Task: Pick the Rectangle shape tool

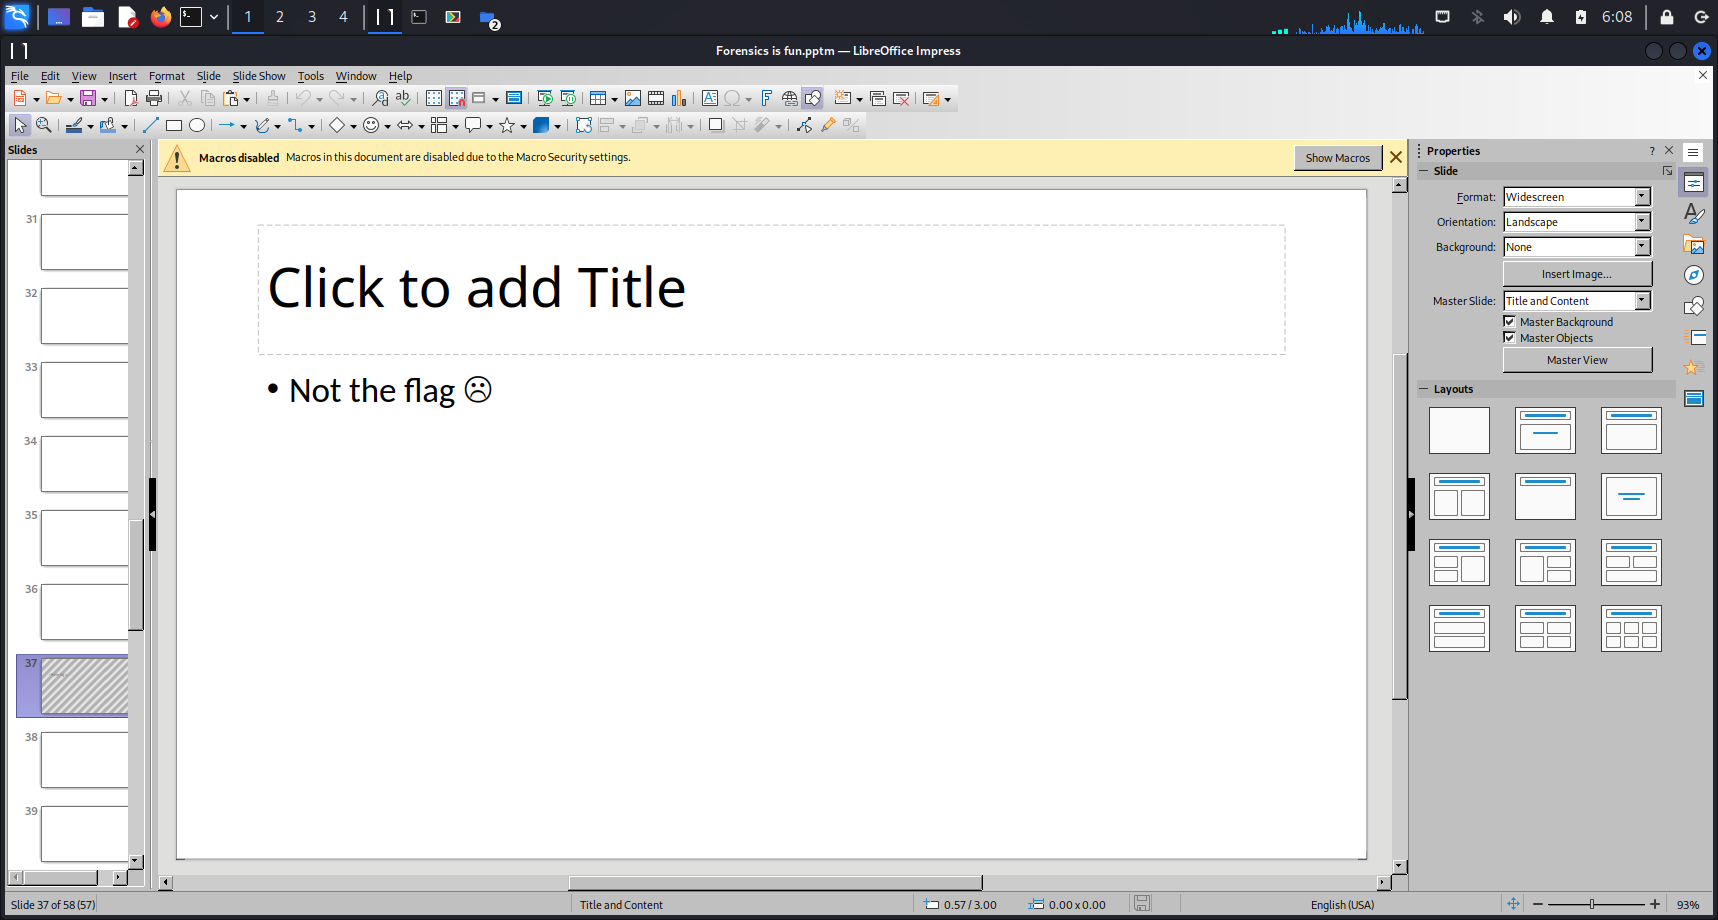Action: coord(173,125)
